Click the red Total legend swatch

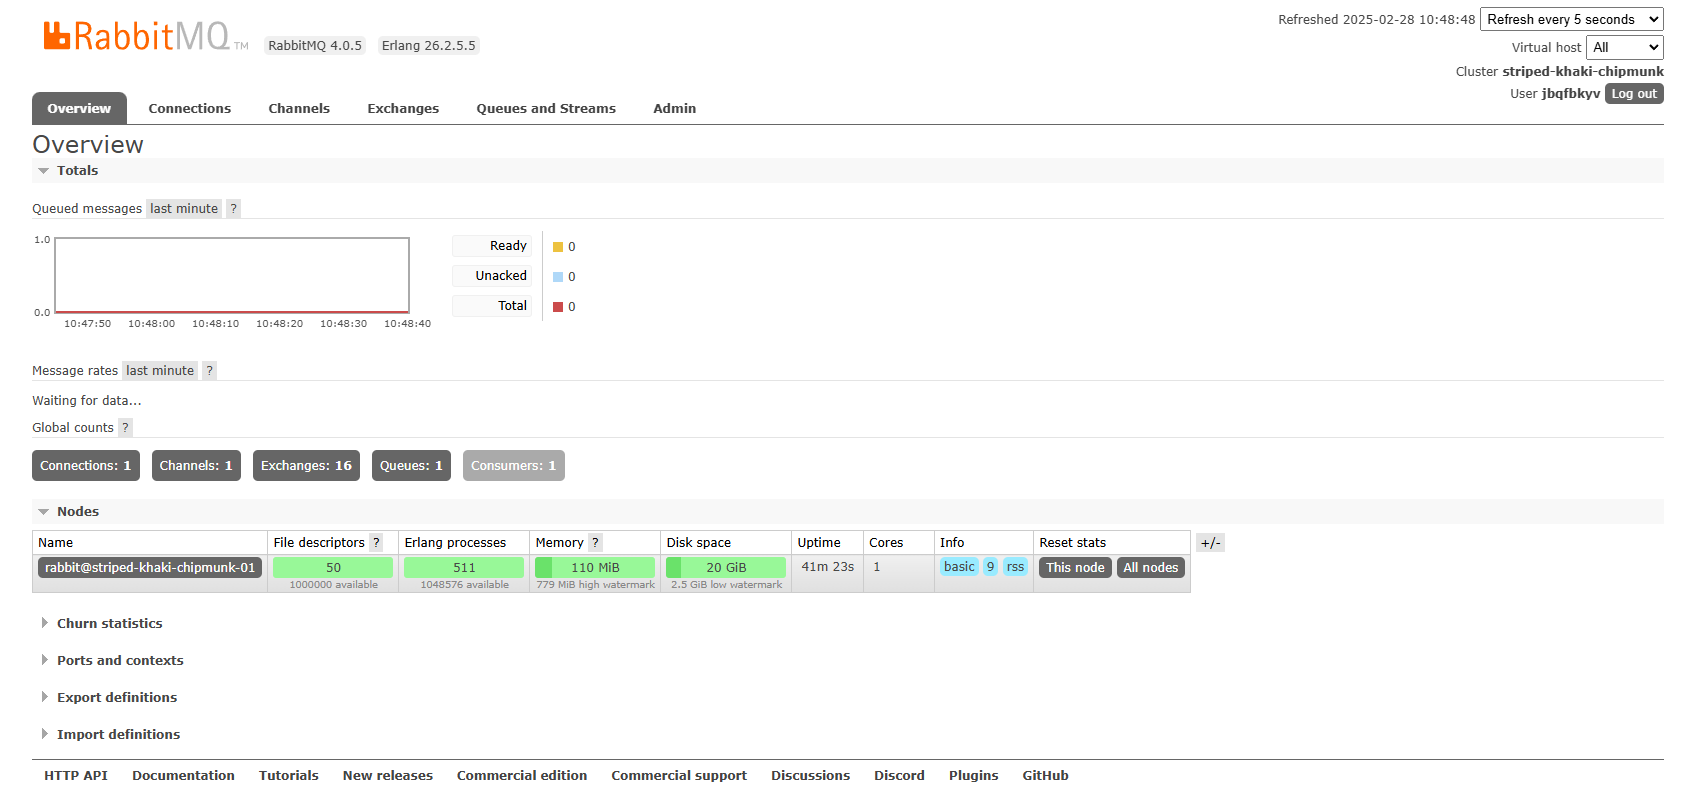558,307
